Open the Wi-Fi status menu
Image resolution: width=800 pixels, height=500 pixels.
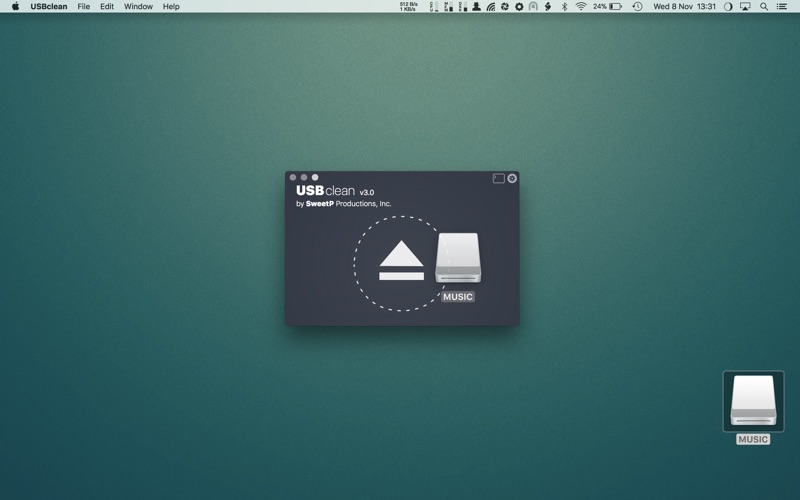point(580,6)
